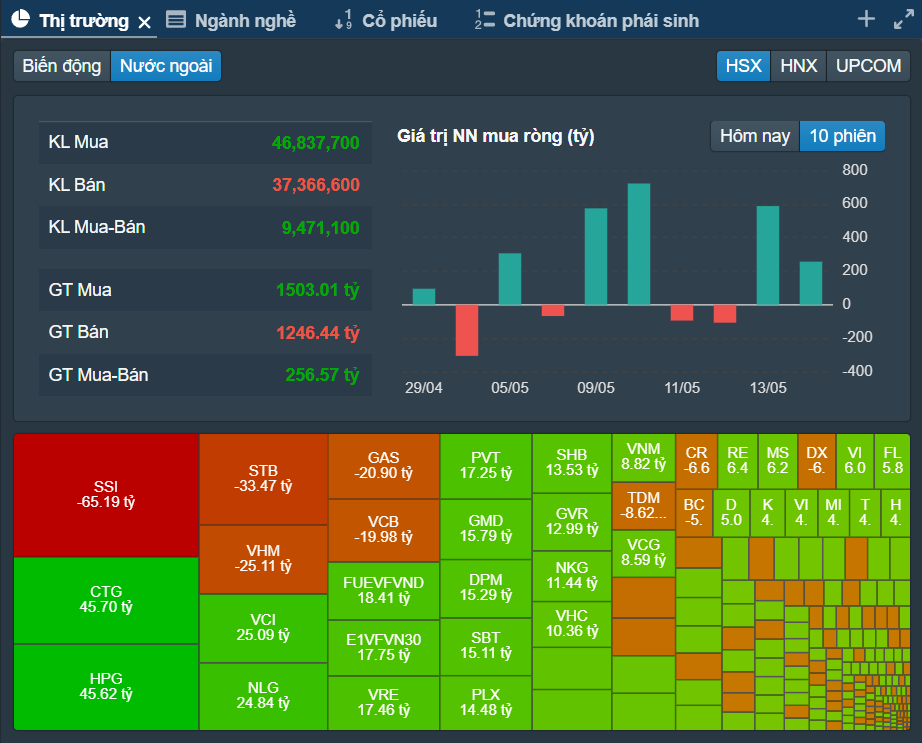Click the pie chart icon on Thị trường tab

pyautogui.click(x=20, y=20)
